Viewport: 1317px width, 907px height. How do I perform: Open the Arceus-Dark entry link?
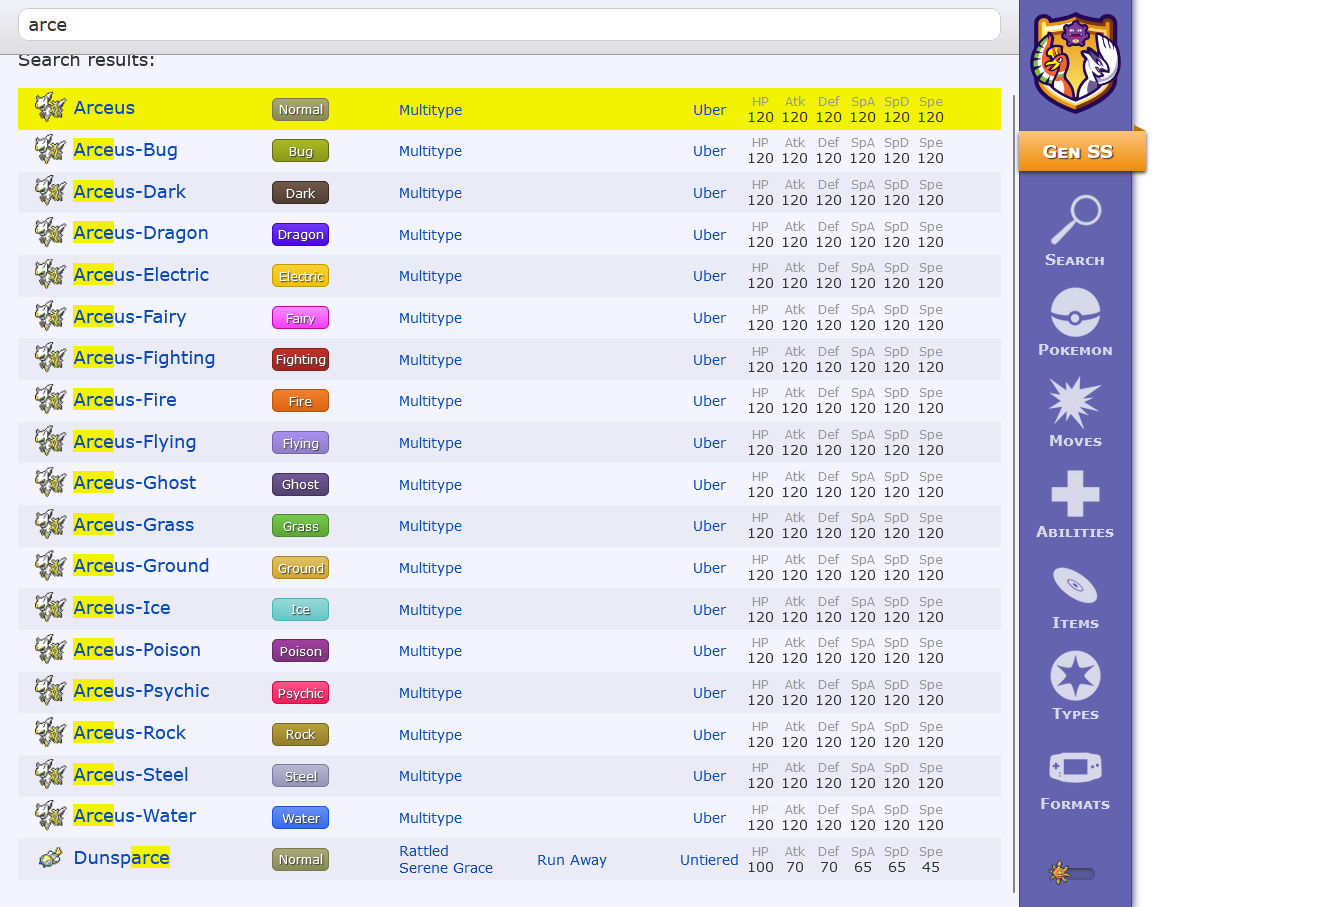[x=129, y=192]
